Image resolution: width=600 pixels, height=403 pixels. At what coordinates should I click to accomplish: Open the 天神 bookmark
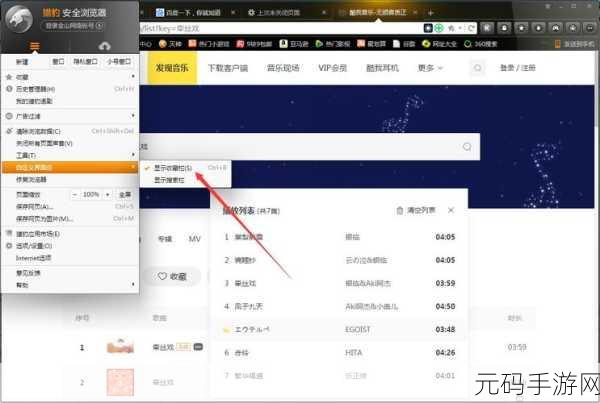pos(170,44)
